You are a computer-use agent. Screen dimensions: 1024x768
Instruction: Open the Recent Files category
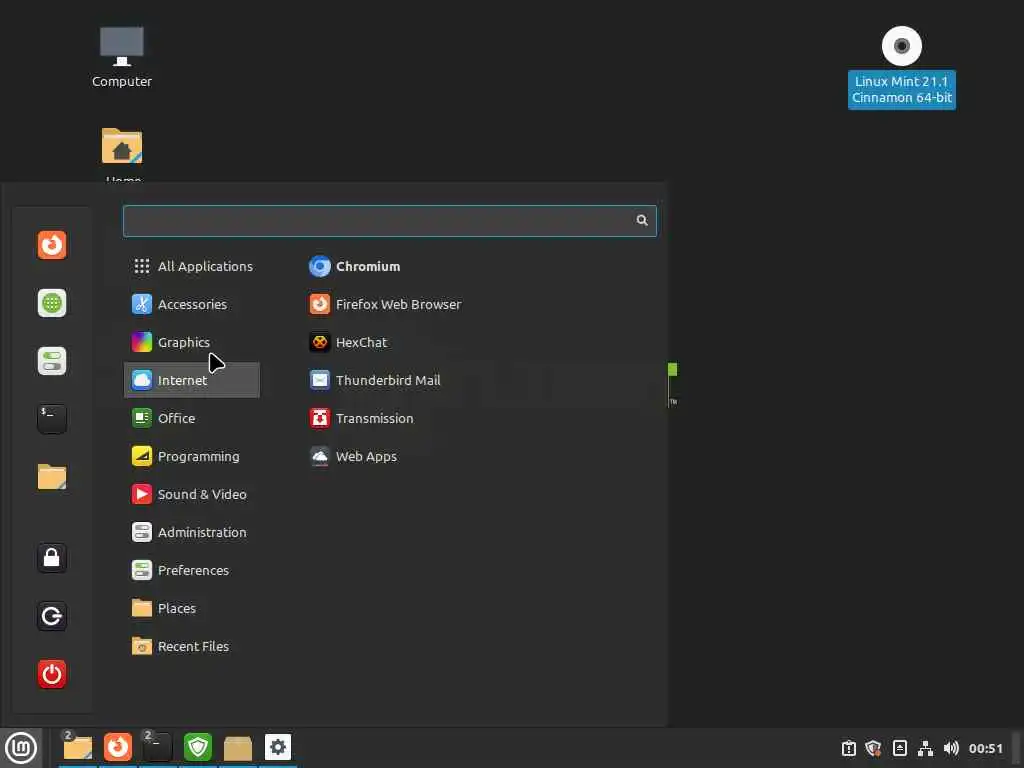click(191, 646)
